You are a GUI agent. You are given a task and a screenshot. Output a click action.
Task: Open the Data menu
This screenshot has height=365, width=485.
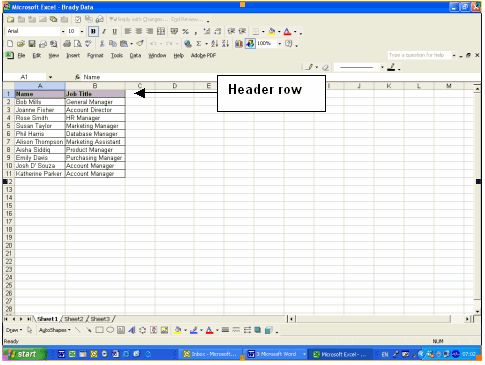pos(135,56)
